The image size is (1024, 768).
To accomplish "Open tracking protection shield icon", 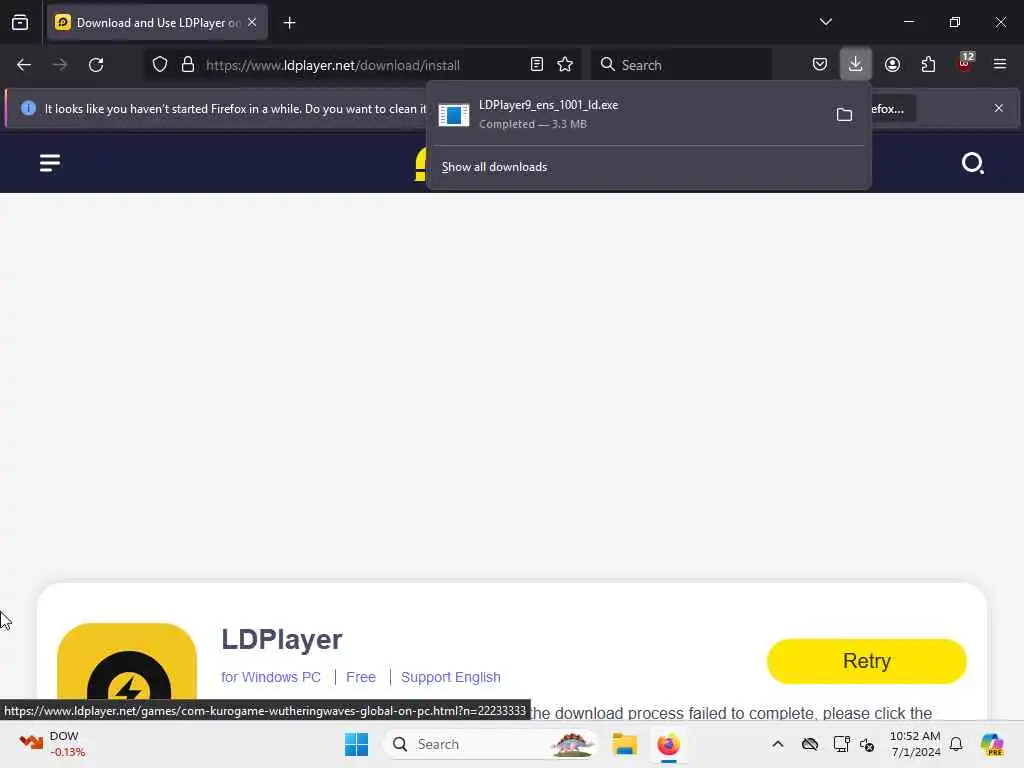I will pyautogui.click(x=160, y=65).
